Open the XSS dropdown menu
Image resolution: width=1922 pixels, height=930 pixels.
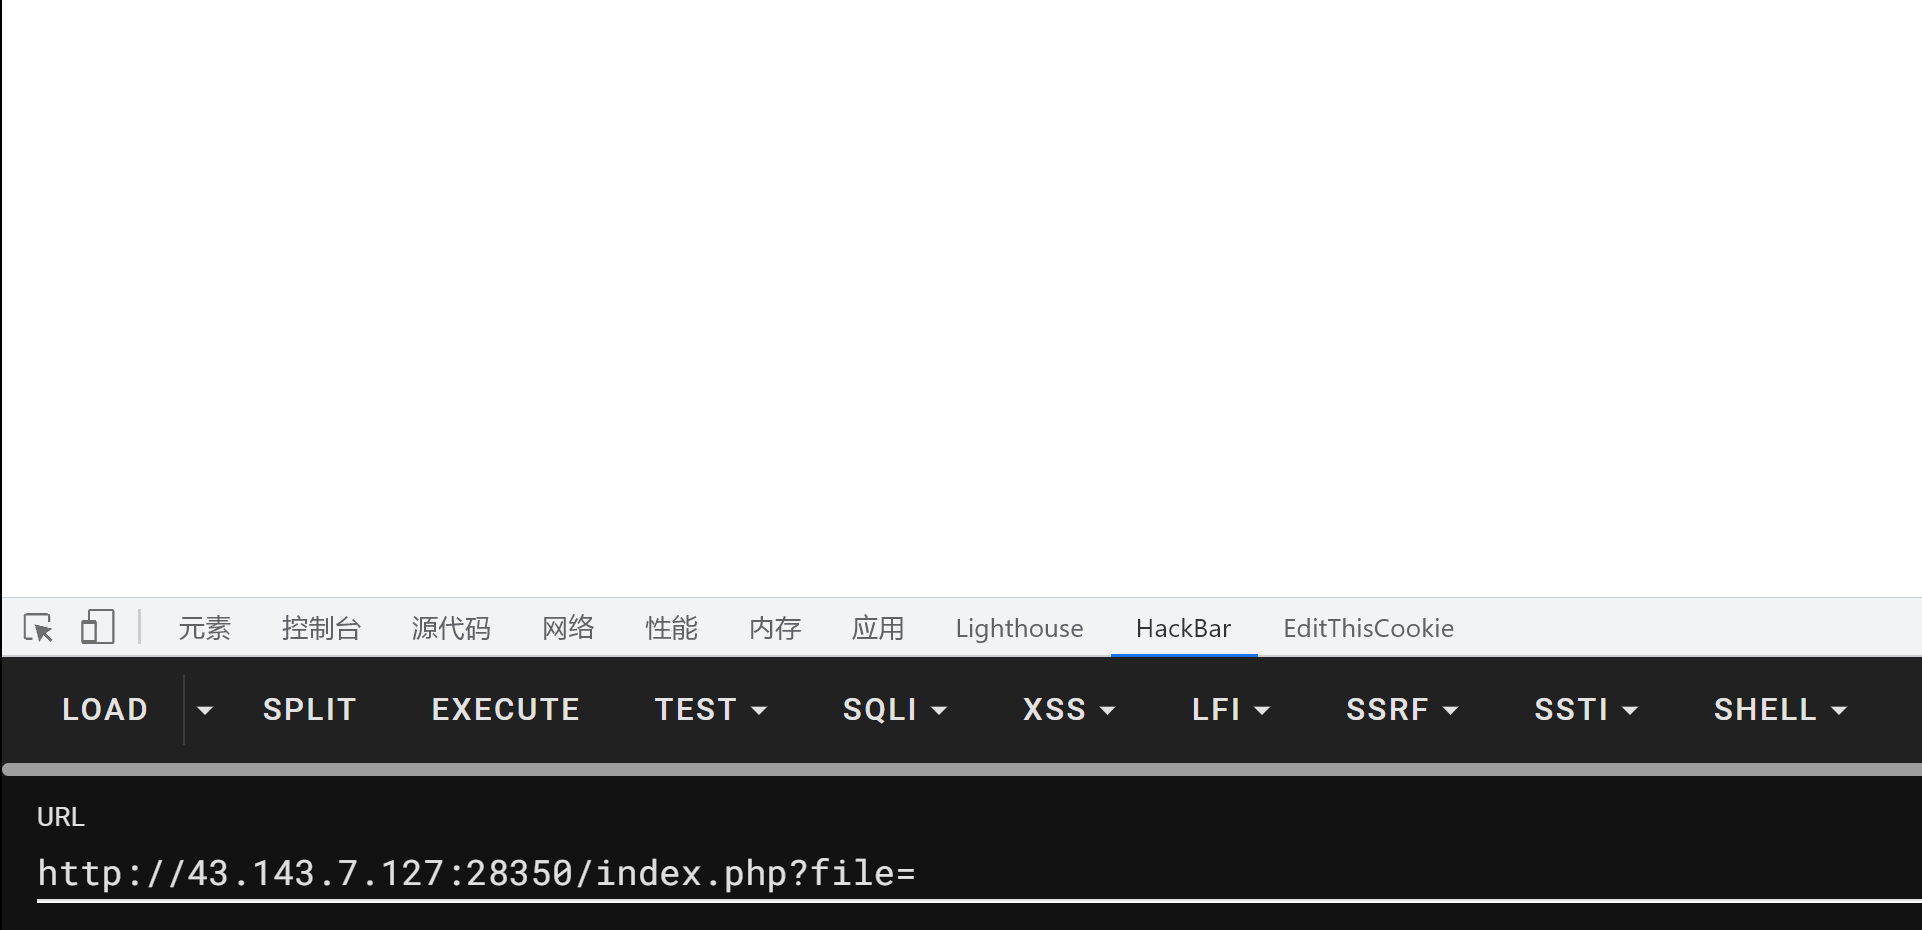point(1069,709)
